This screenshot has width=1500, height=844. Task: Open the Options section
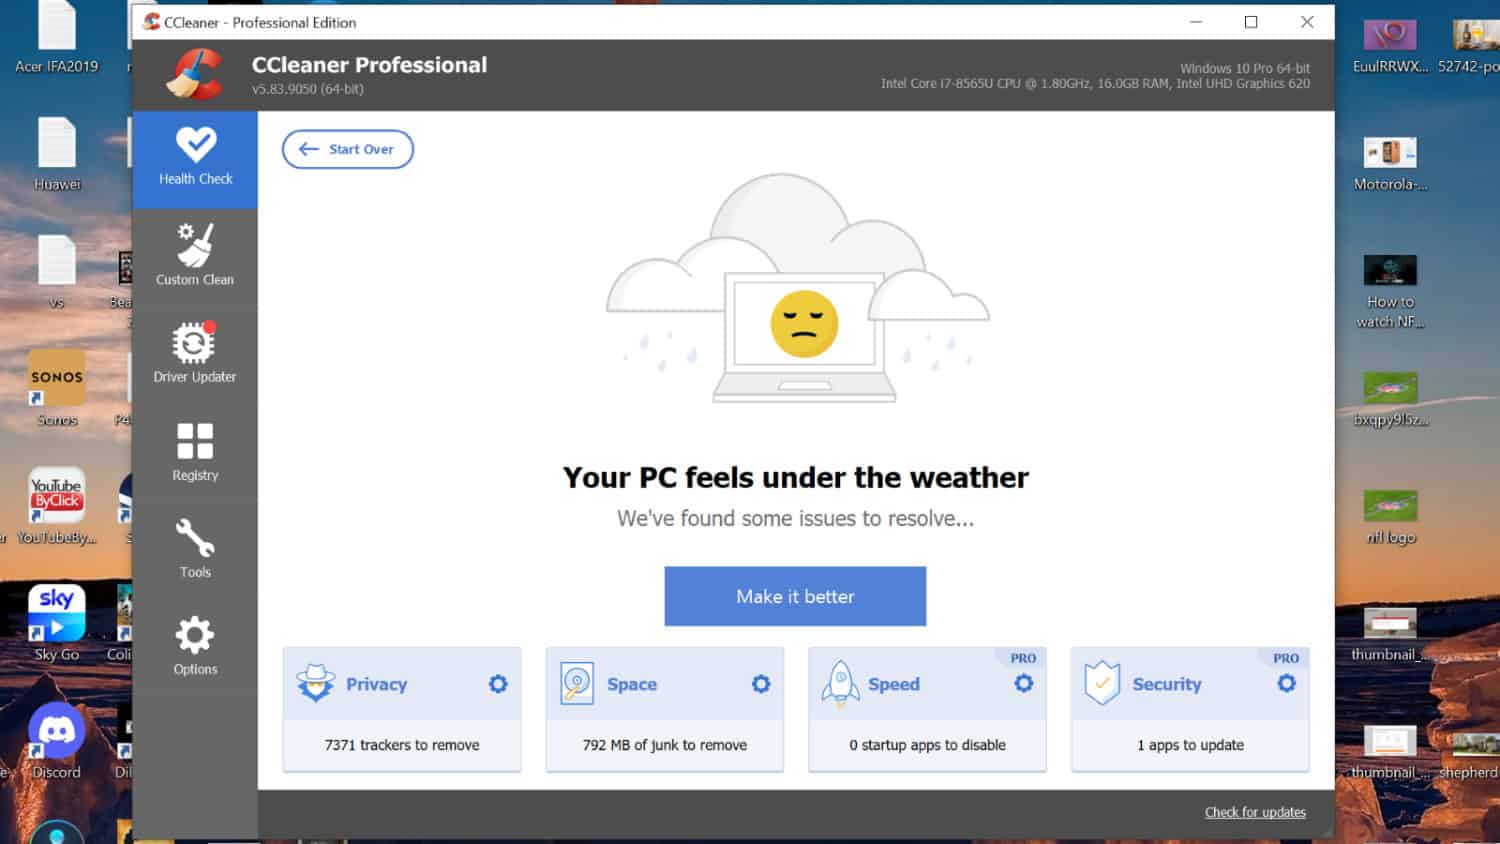(195, 646)
